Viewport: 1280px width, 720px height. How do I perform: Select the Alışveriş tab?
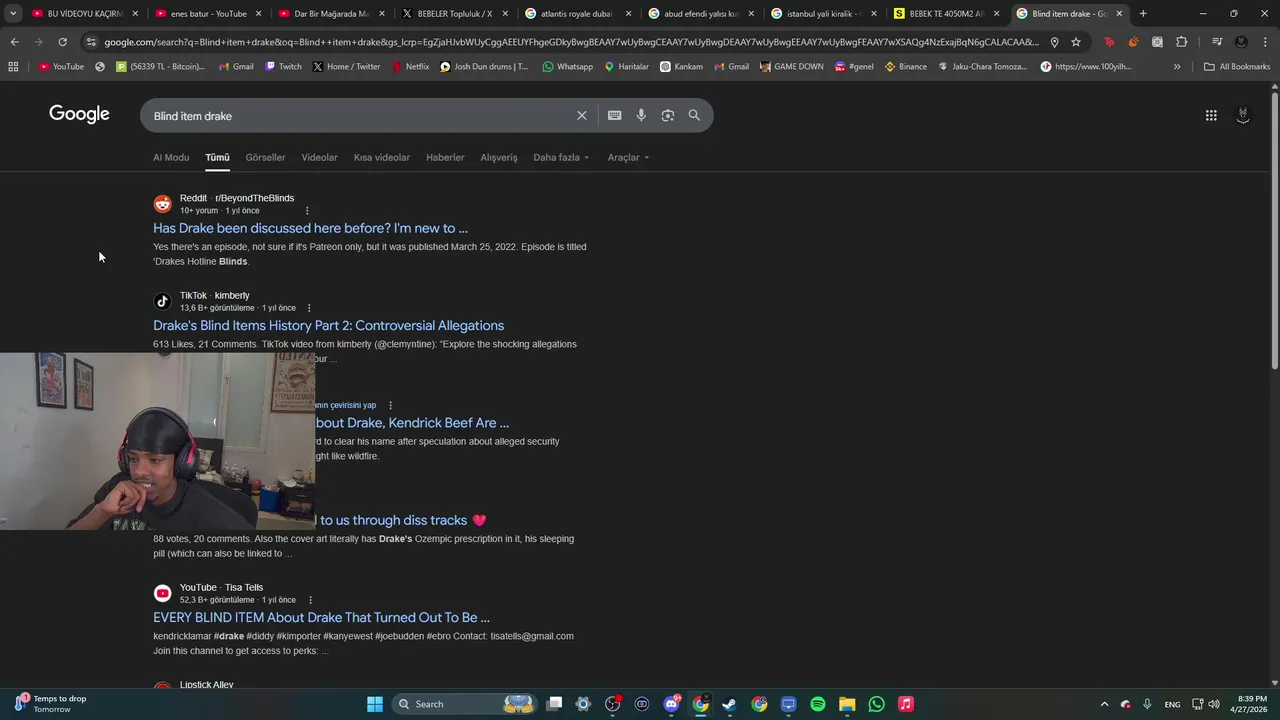click(499, 157)
